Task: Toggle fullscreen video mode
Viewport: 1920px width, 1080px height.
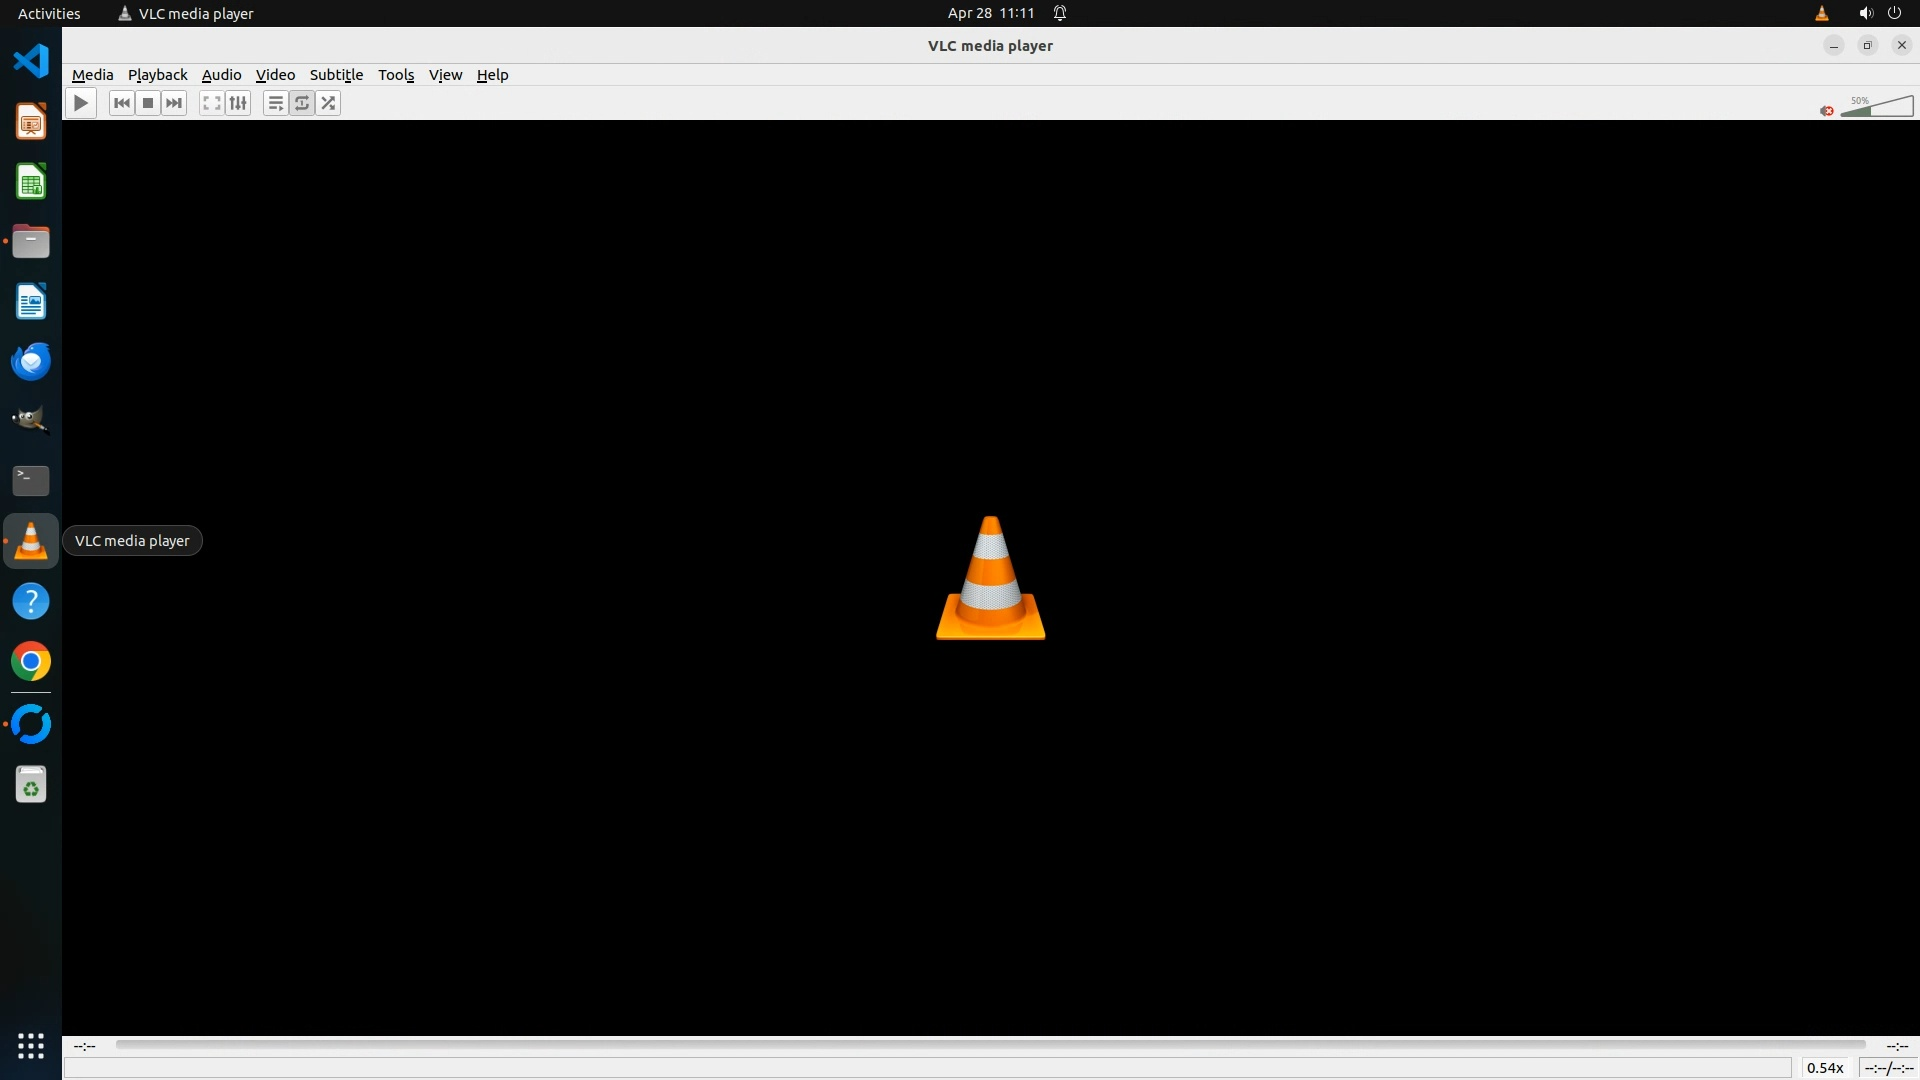Action: [x=211, y=103]
